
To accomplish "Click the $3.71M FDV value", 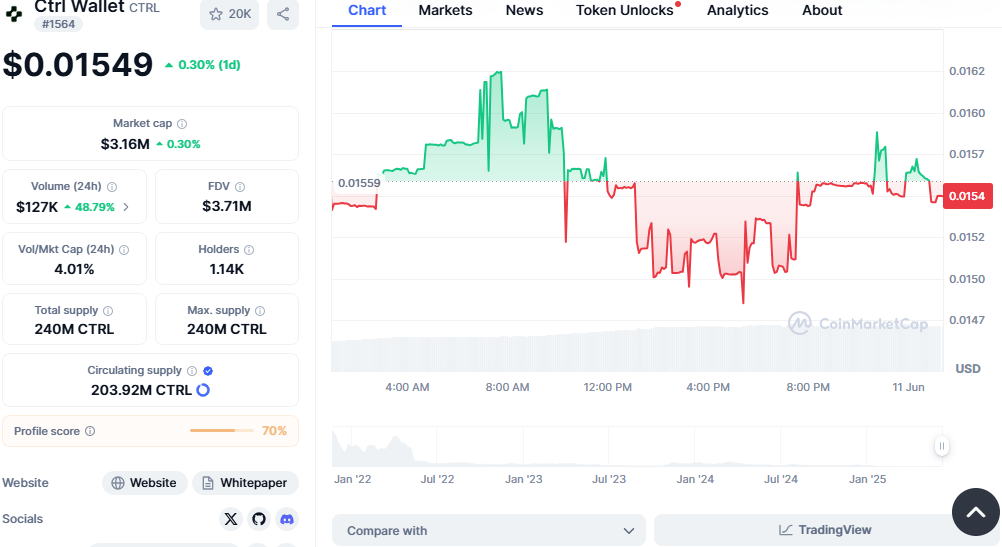I will click(x=227, y=206).
